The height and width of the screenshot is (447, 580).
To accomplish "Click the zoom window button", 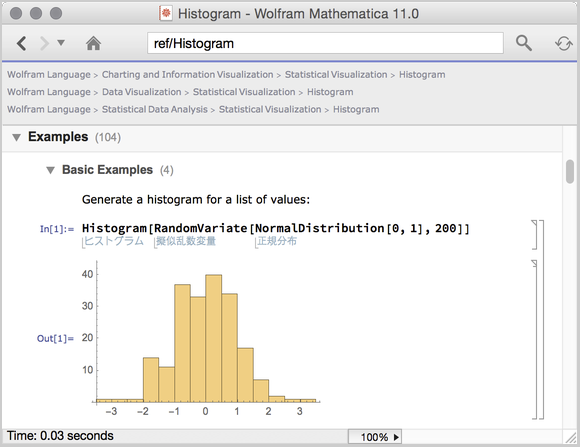I will (x=56, y=13).
